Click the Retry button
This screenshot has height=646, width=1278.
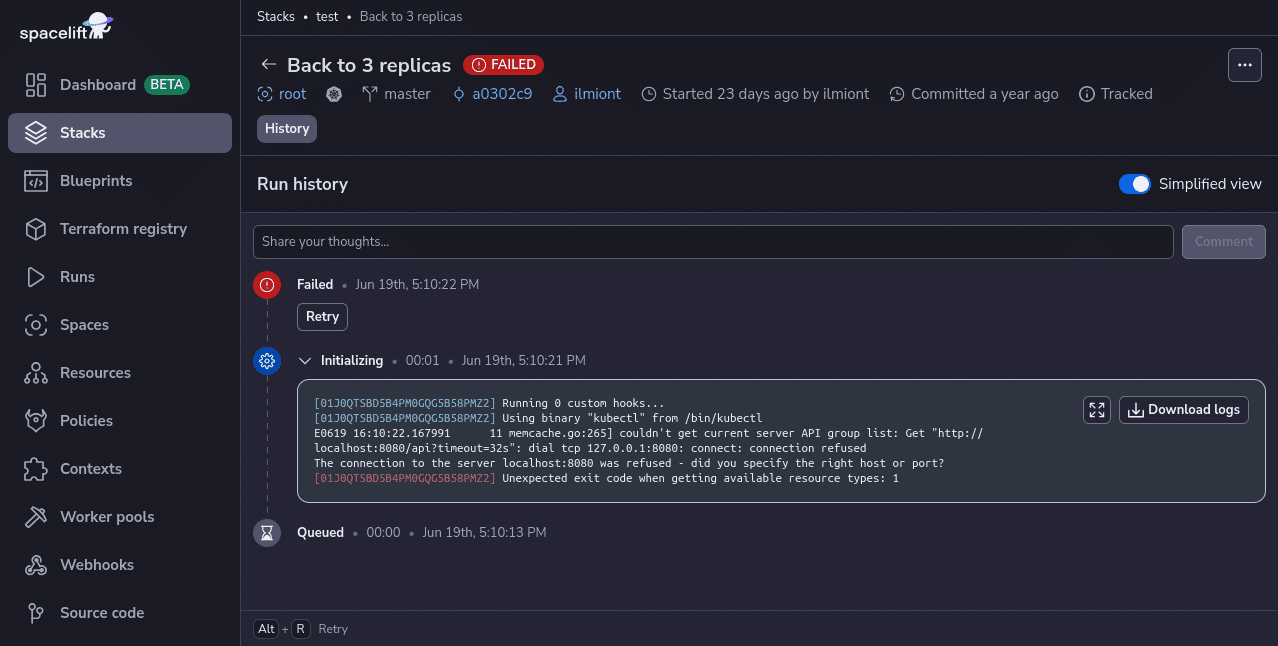(322, 317)
